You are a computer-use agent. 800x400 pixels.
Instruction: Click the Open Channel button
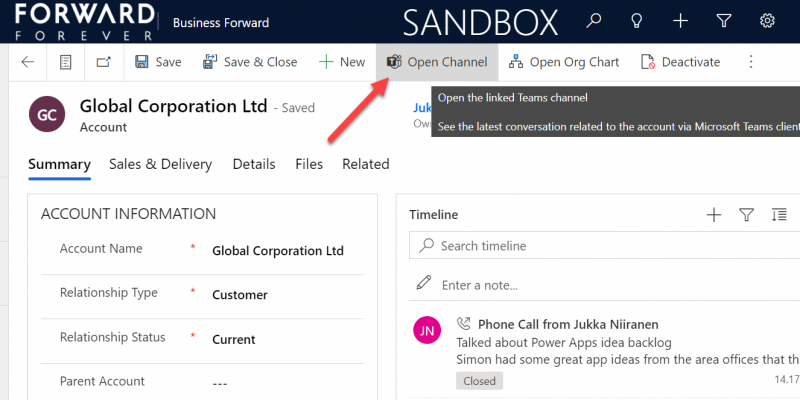point(437,62)
